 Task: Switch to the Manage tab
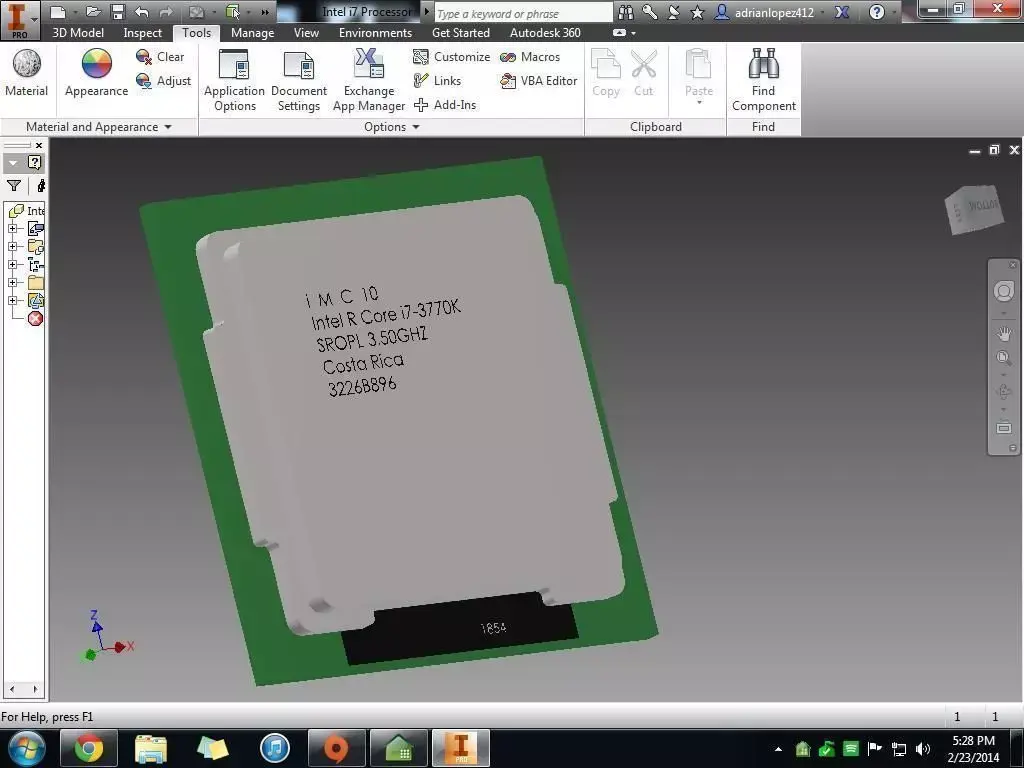pyautogui.click(x=252, y=33)
